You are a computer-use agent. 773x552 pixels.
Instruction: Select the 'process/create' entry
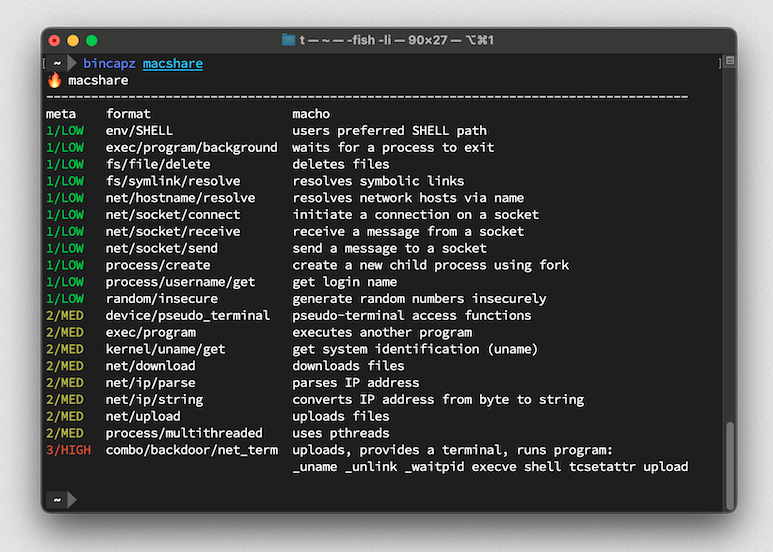pyautogui.click(x=158, y=265)
